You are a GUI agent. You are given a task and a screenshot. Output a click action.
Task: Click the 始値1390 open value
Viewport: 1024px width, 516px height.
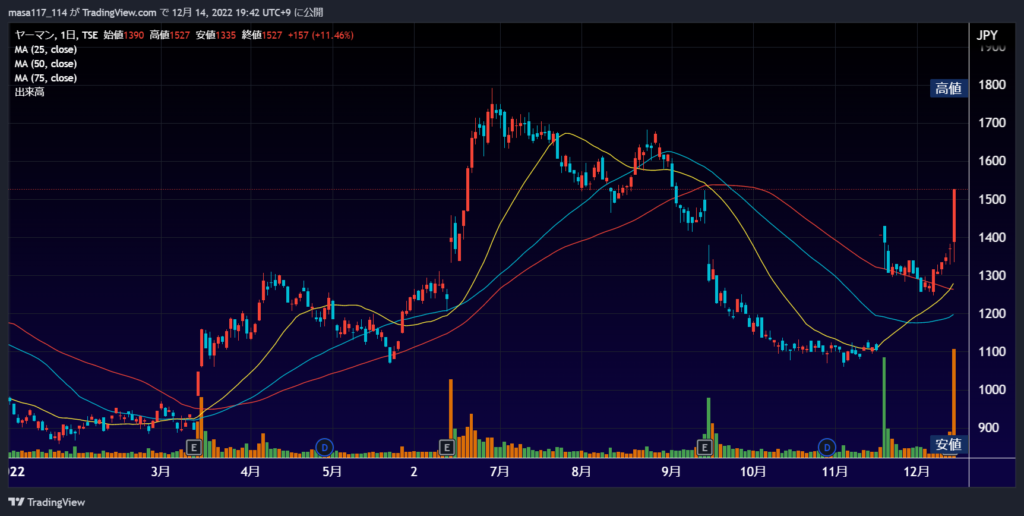[123, 35]
